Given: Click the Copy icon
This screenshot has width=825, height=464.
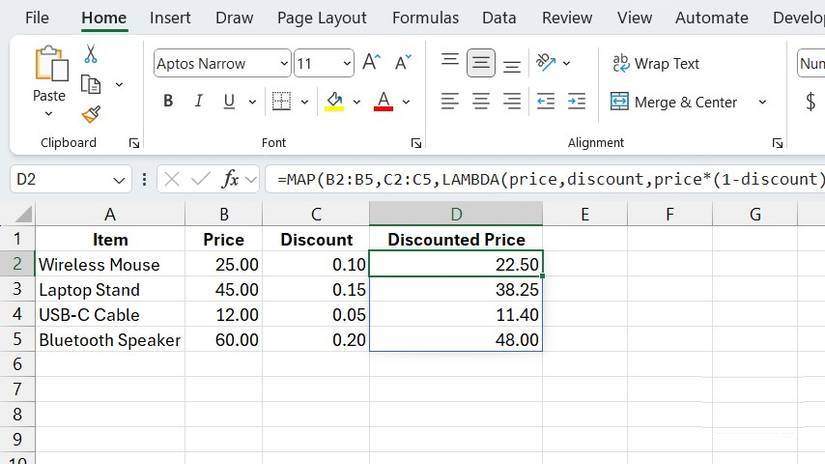Looking at the screenshot, I should [90, 84].
